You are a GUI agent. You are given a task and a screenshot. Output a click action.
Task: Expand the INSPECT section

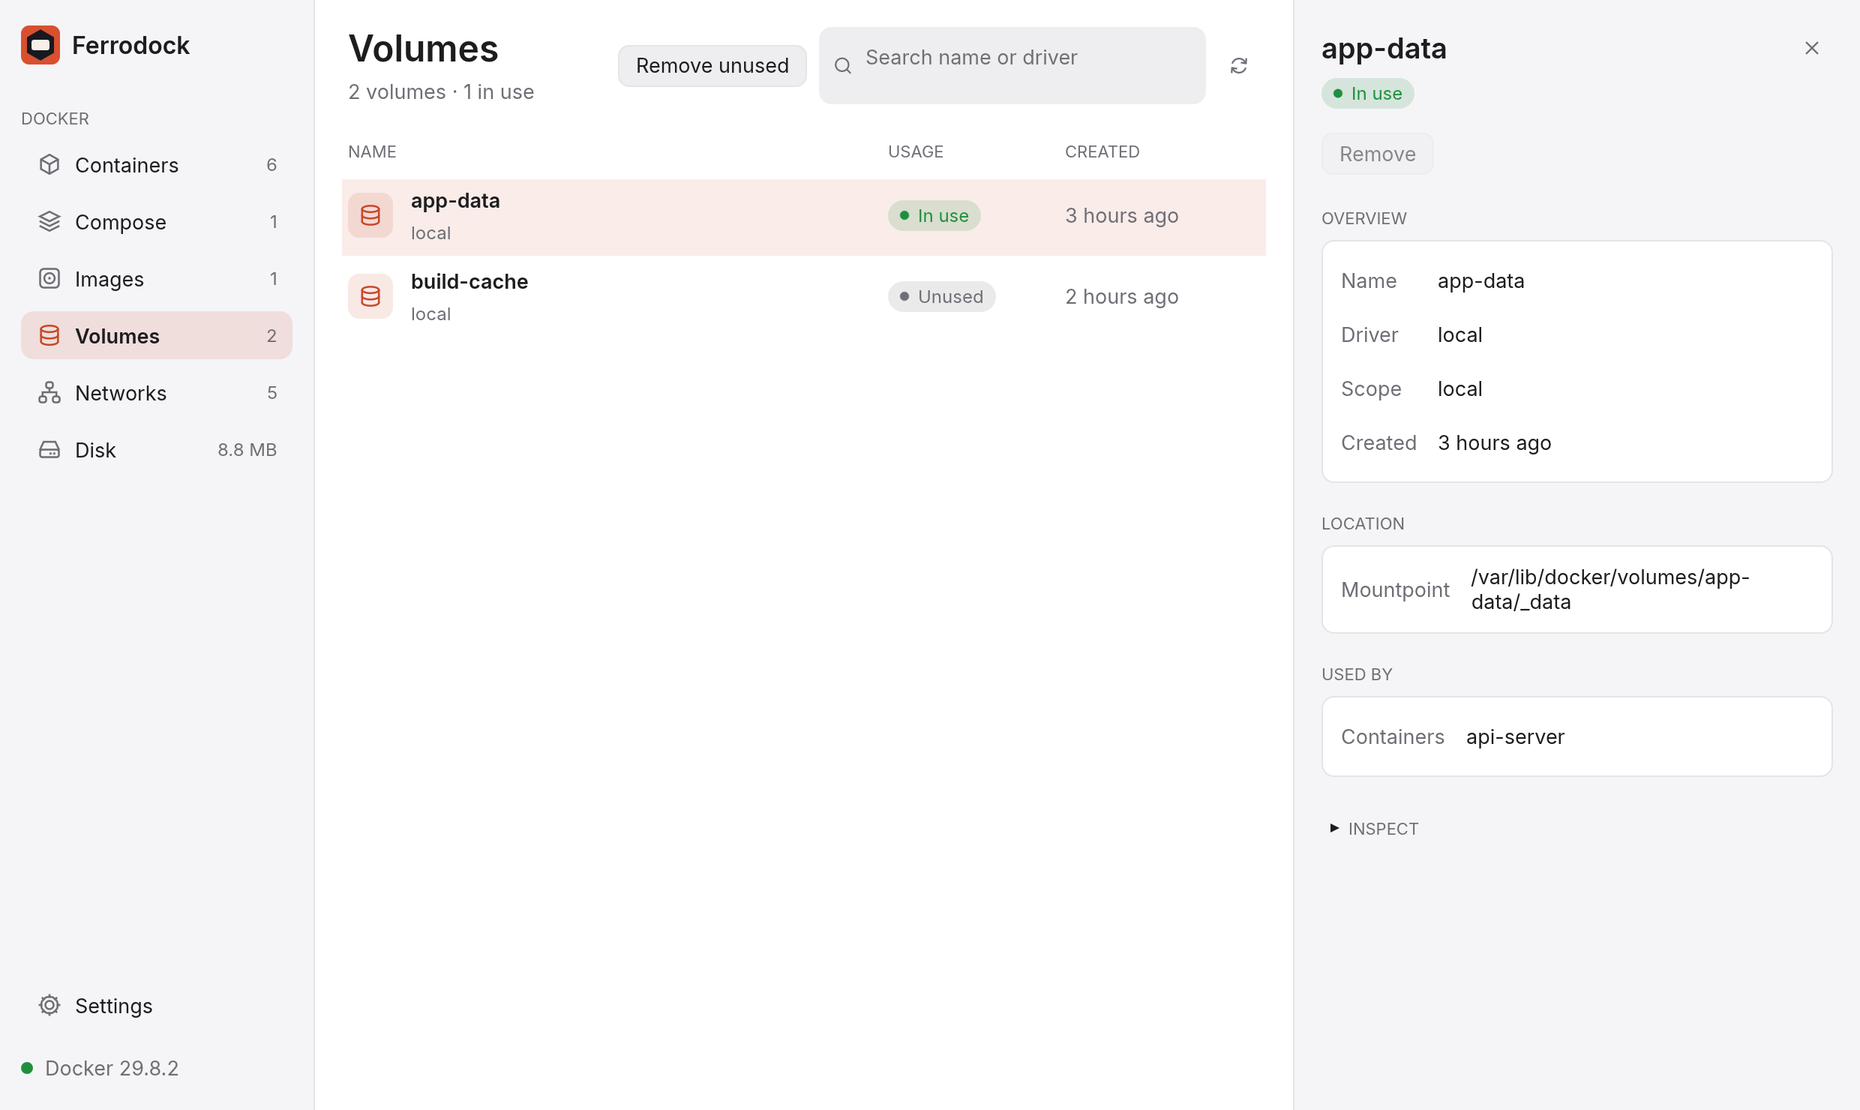pos(1374,828)
